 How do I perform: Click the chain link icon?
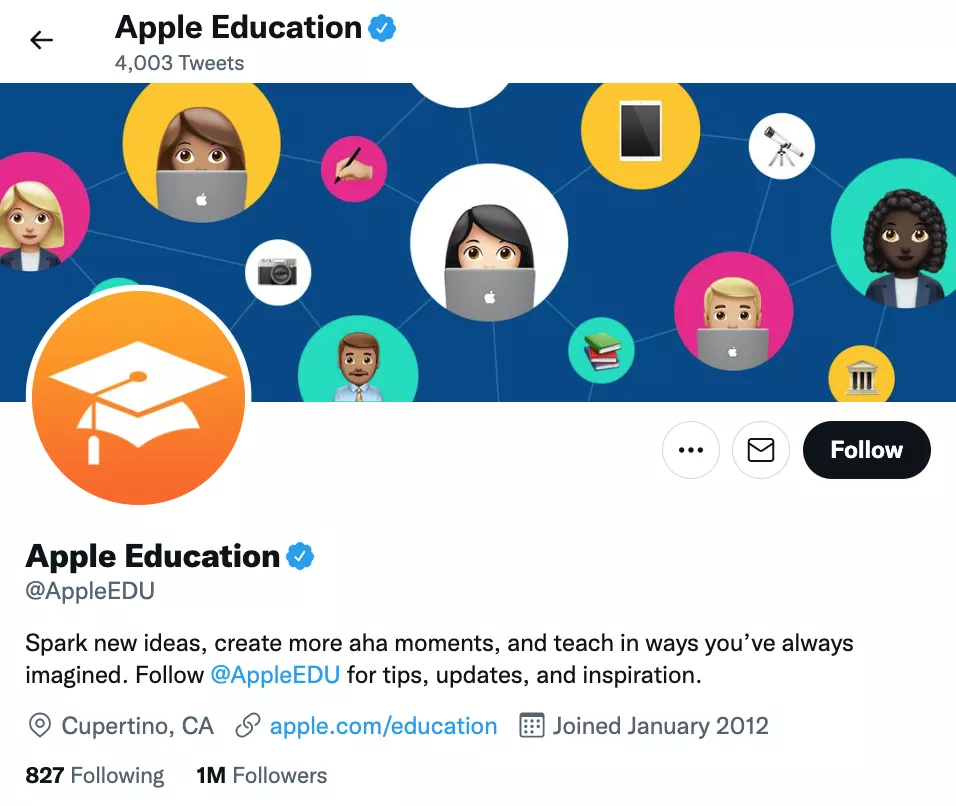pos(248,726)
